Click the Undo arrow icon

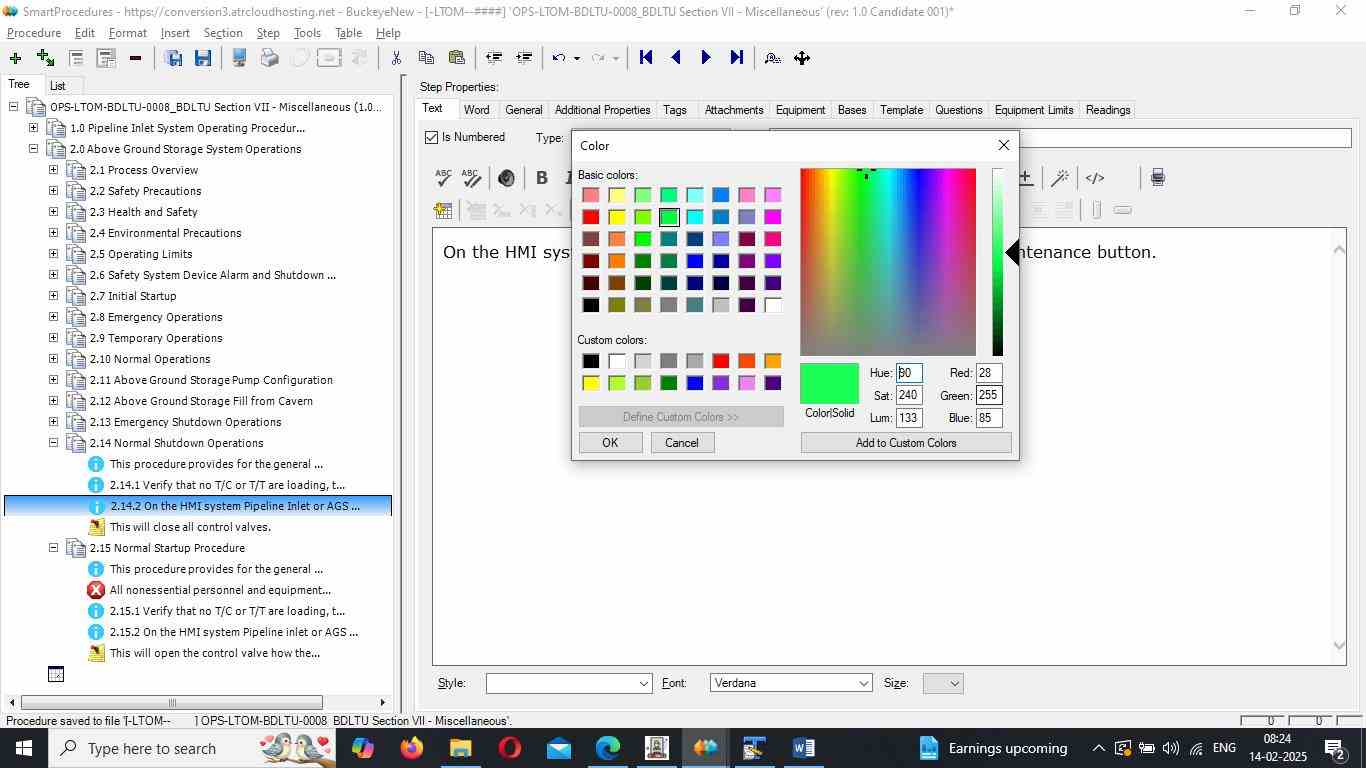560,58
